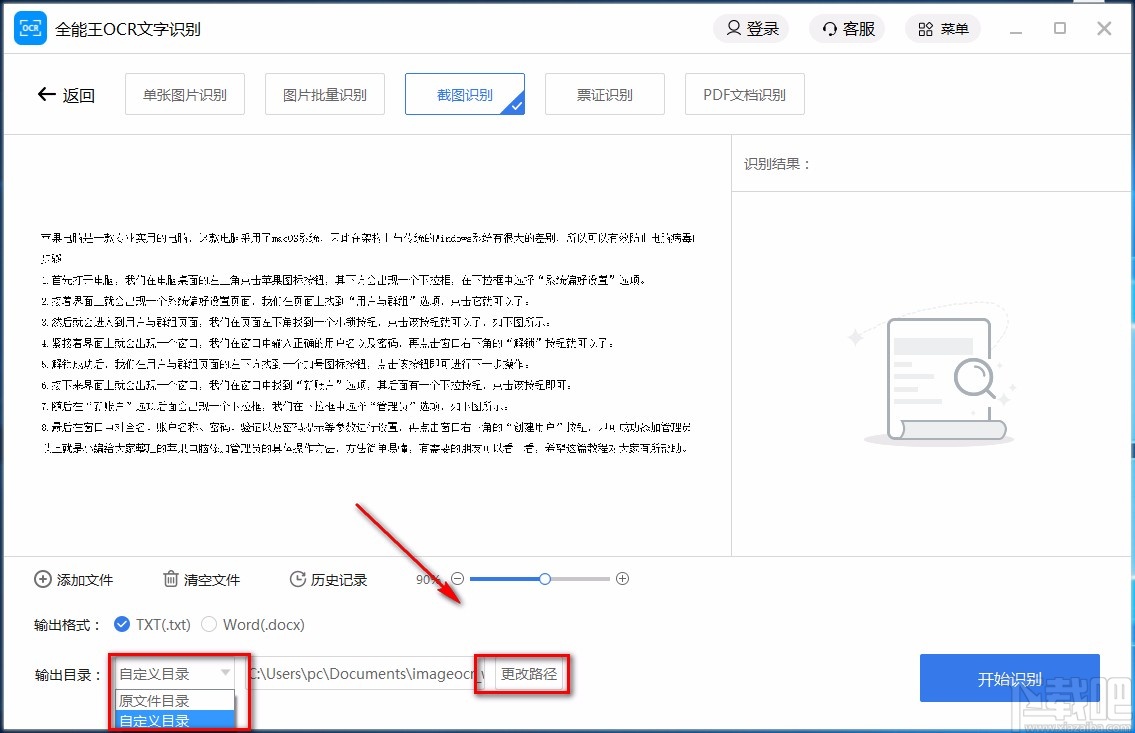Viewport: 1135px width, 733px height.
Task: Click the back arrow next to 返回
Action: pos(46,94)
